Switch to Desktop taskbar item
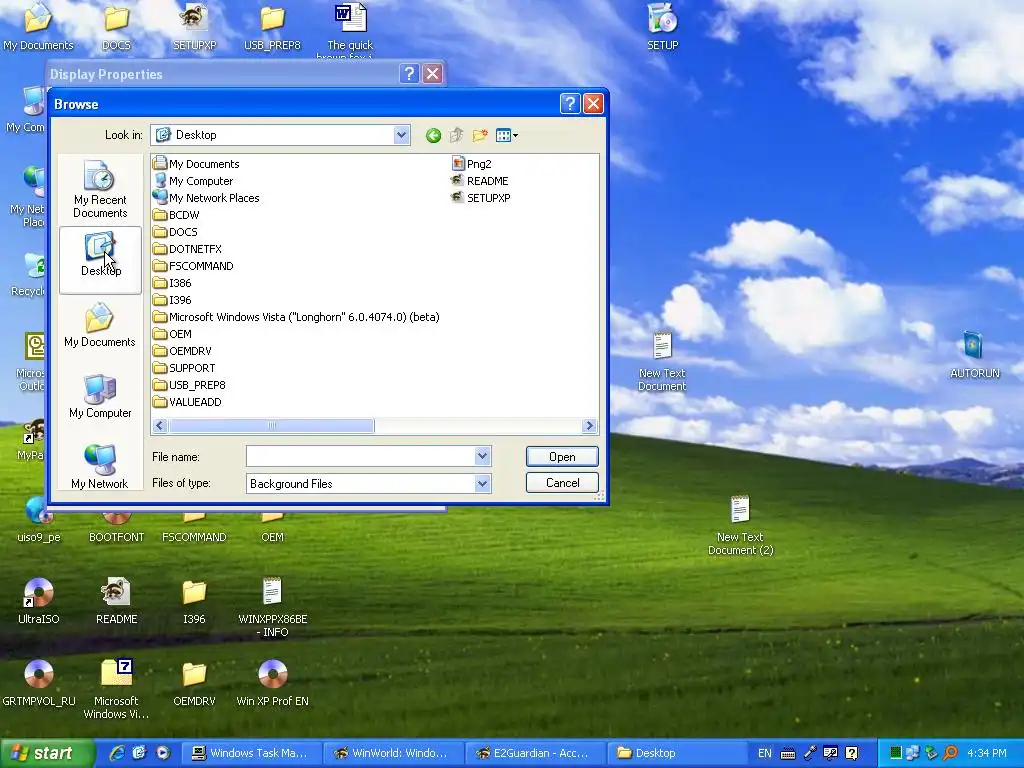 tap(677, 753)
